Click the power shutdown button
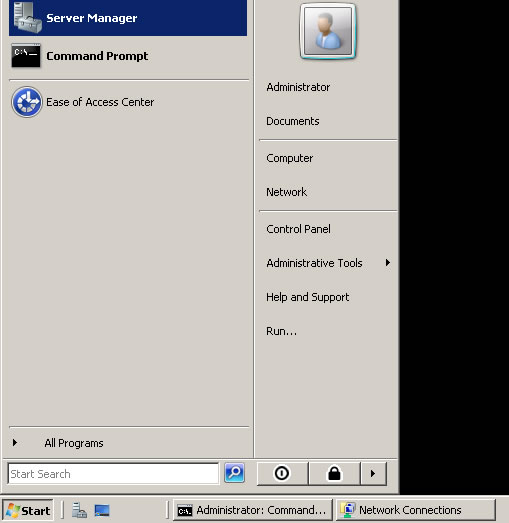 [x=282, y=473]
